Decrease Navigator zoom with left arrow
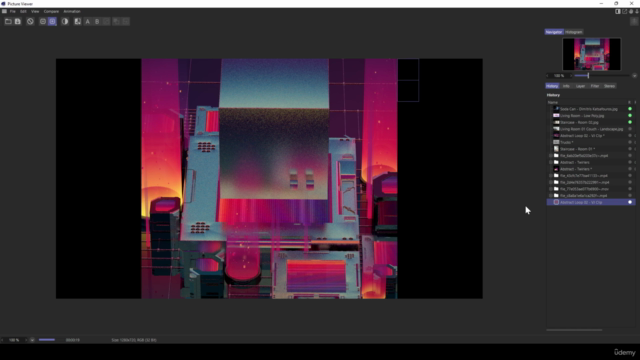The height and width of the screenshot is (360, 640). (x=547, y=76)
